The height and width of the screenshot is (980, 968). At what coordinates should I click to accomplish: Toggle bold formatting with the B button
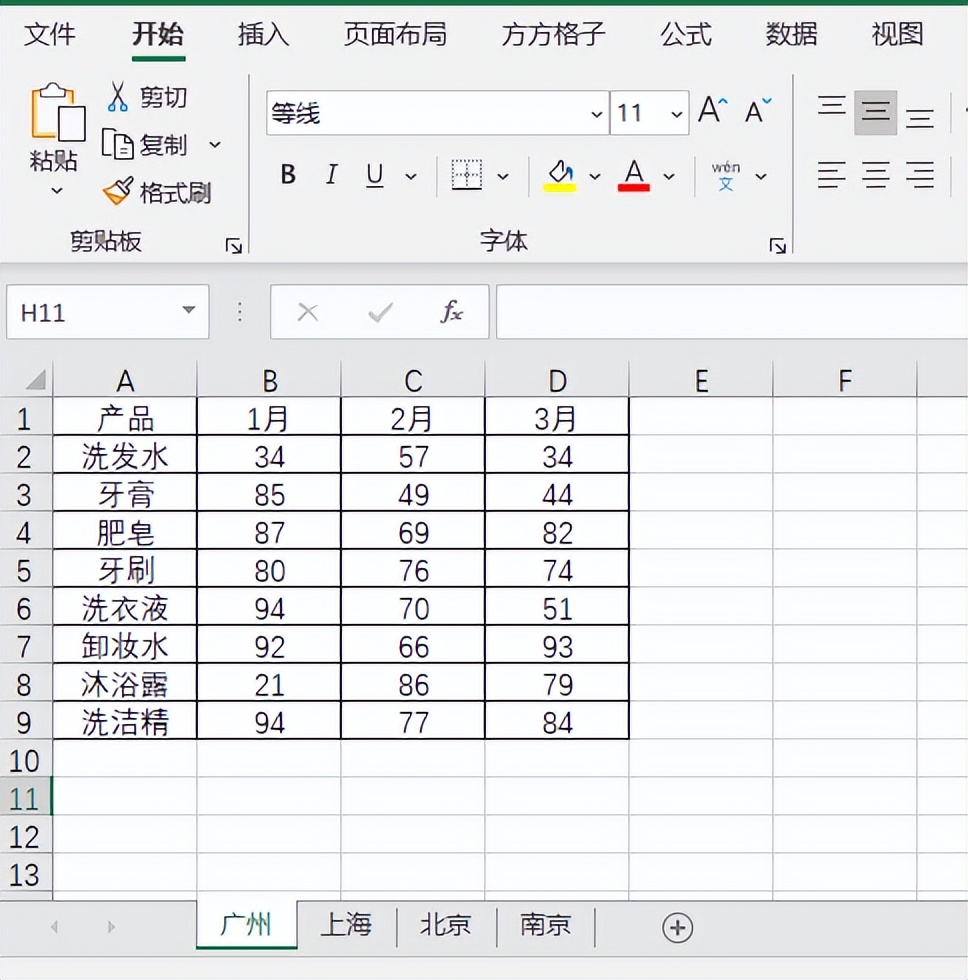coord(287,175)
